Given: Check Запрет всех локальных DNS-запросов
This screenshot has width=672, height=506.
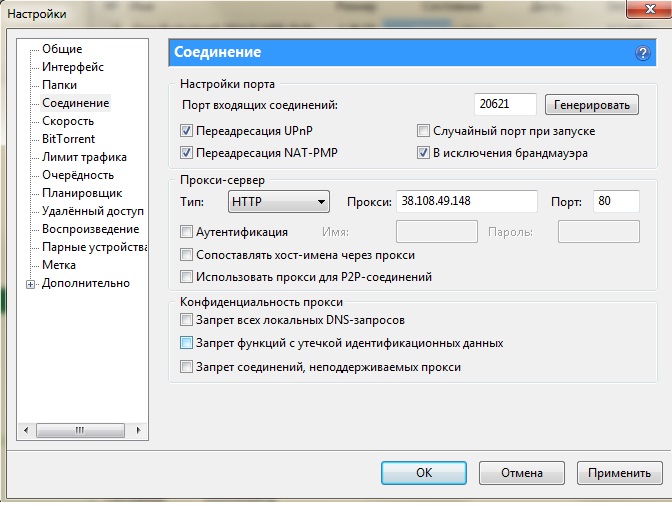Looking at the screenshot, I should coord(186,320).
